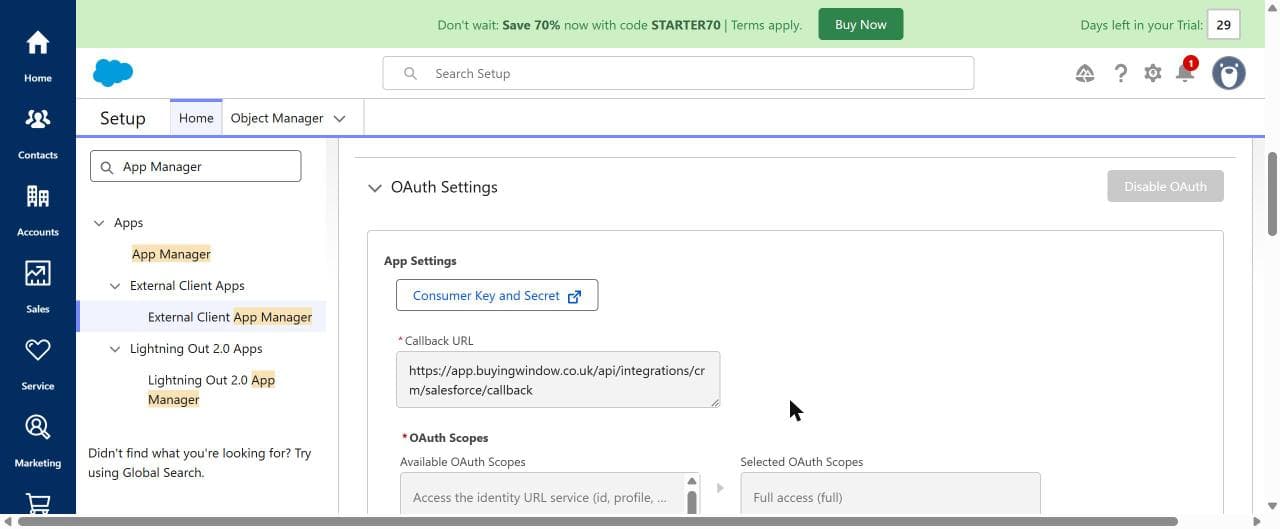Click the add-scope arrow between scope lists

coord(720,488)
